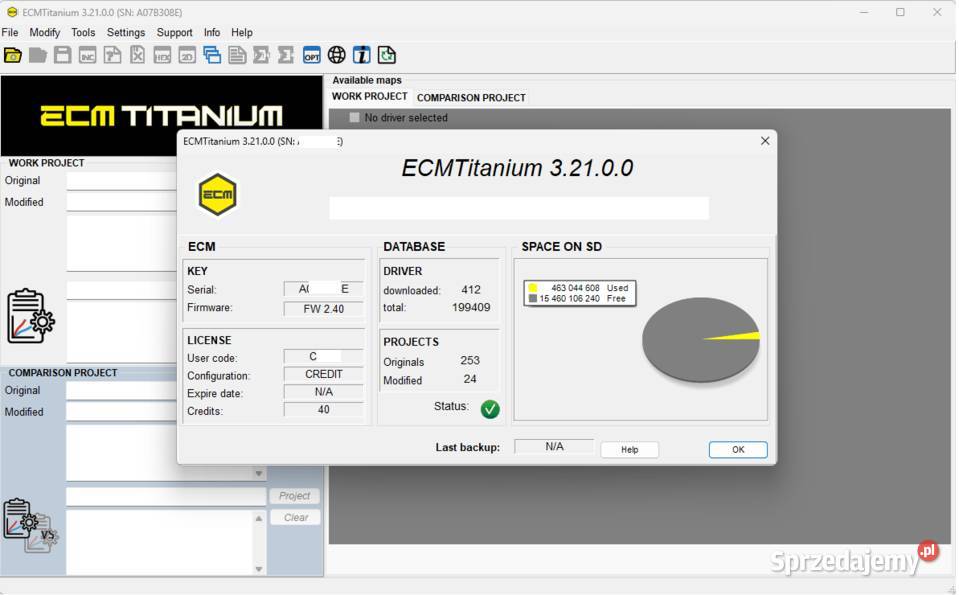Image resolution: width=959 pixels, height=595 pixels.
Task: Select the stacked windows maps icon
Action: 212,55
